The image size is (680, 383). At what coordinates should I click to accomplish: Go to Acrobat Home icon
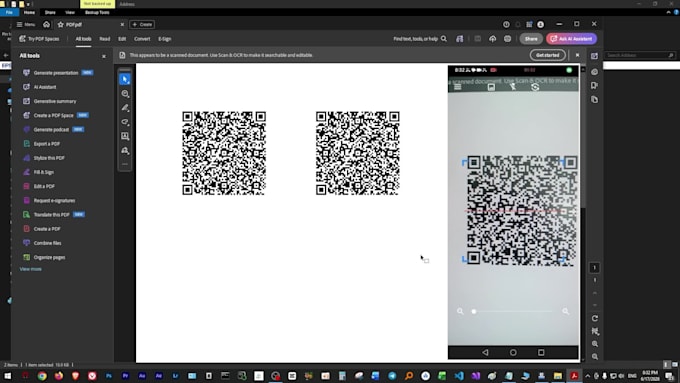point(46,24)
